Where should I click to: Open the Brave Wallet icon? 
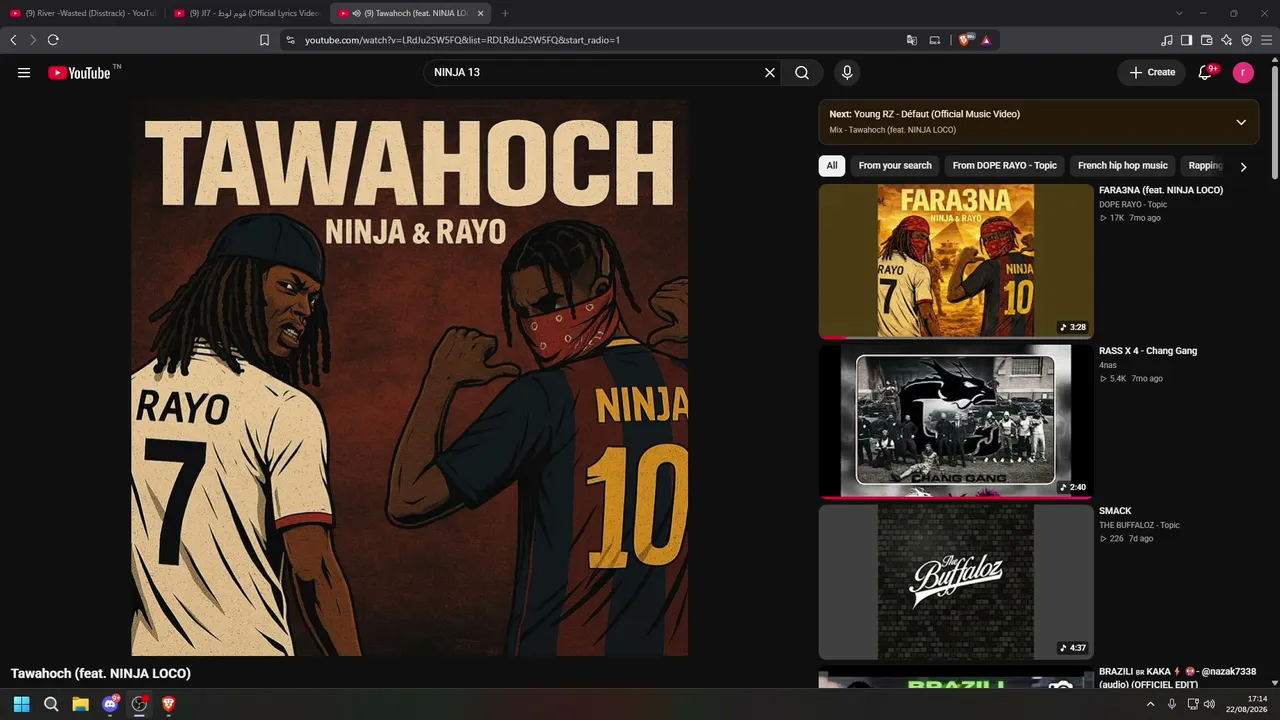click(1207, 40)
